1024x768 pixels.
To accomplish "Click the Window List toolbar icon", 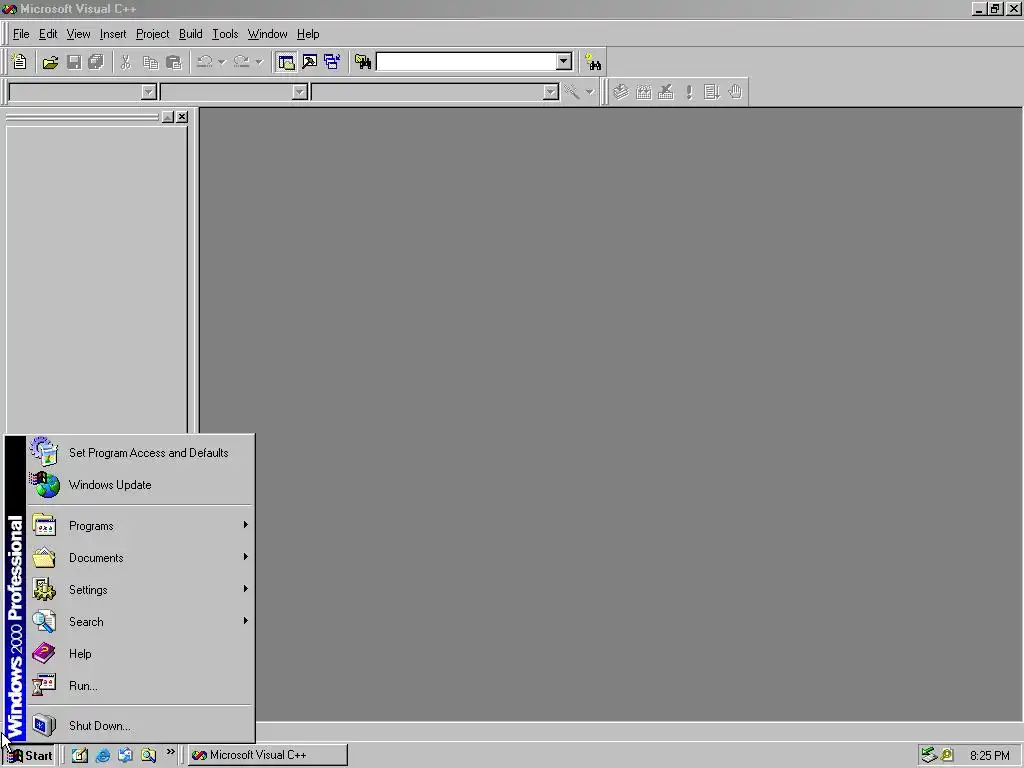I will 332,62.
